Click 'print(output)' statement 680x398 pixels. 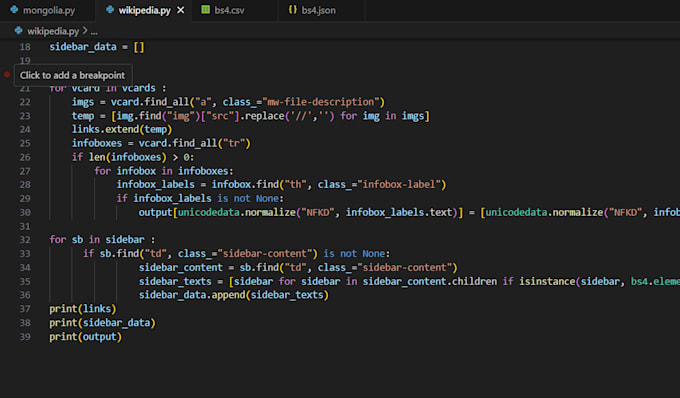[85, 336]
